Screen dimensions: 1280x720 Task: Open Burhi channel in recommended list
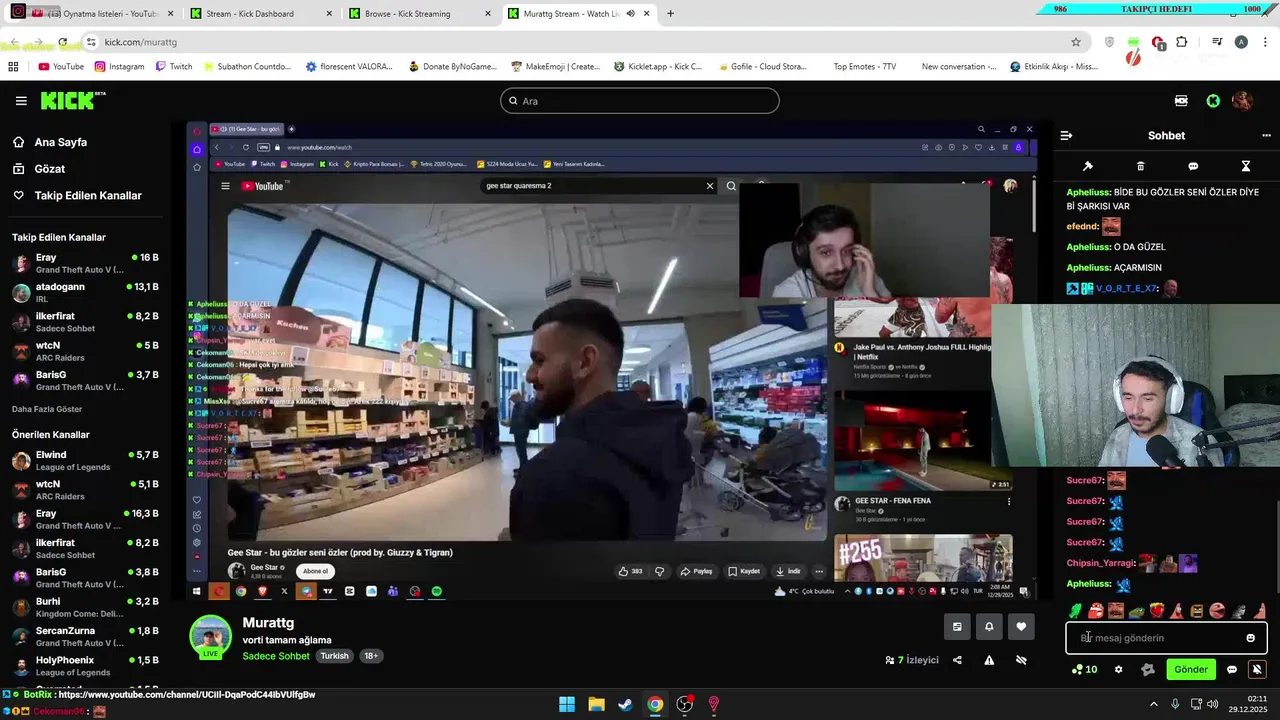tap(85, 608)
